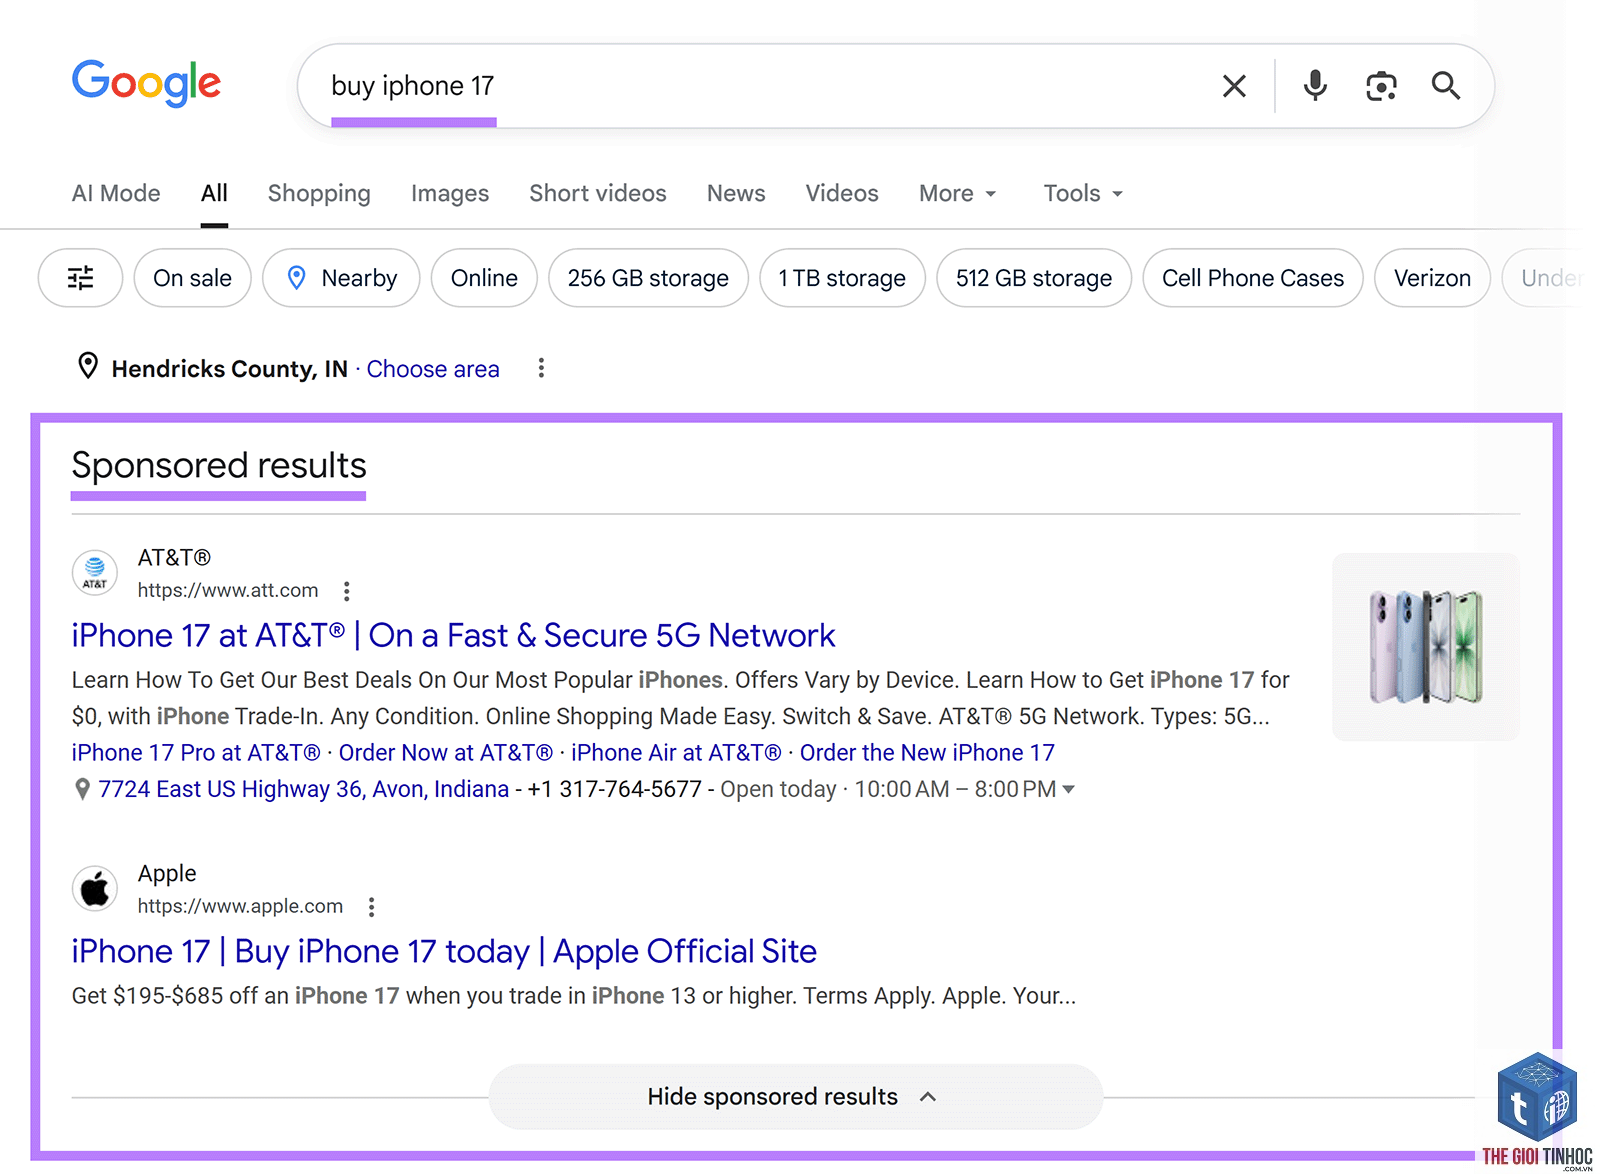The width and height of the screenshot is (1600, 1174).
Task: Open the iPhone 17 at AT&T headline
Action: [x=453, y=636]
